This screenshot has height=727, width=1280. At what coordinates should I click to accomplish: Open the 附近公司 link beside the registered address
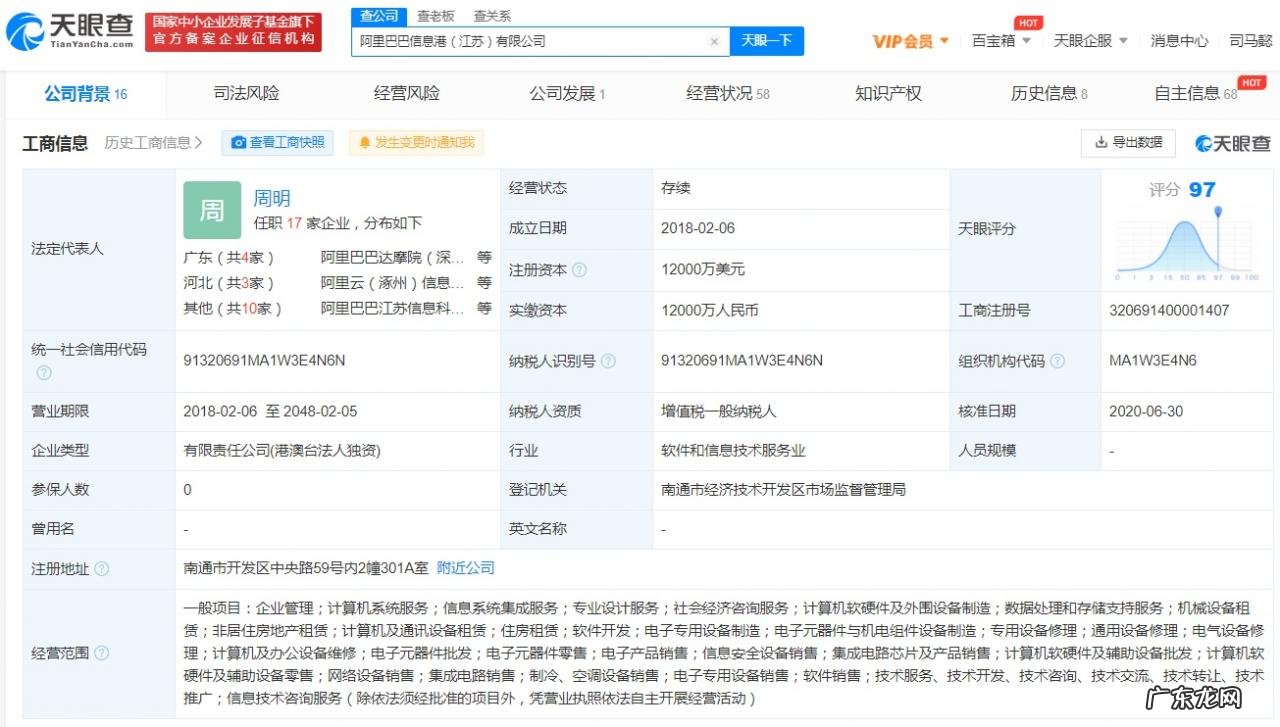[x=467, y=568]
